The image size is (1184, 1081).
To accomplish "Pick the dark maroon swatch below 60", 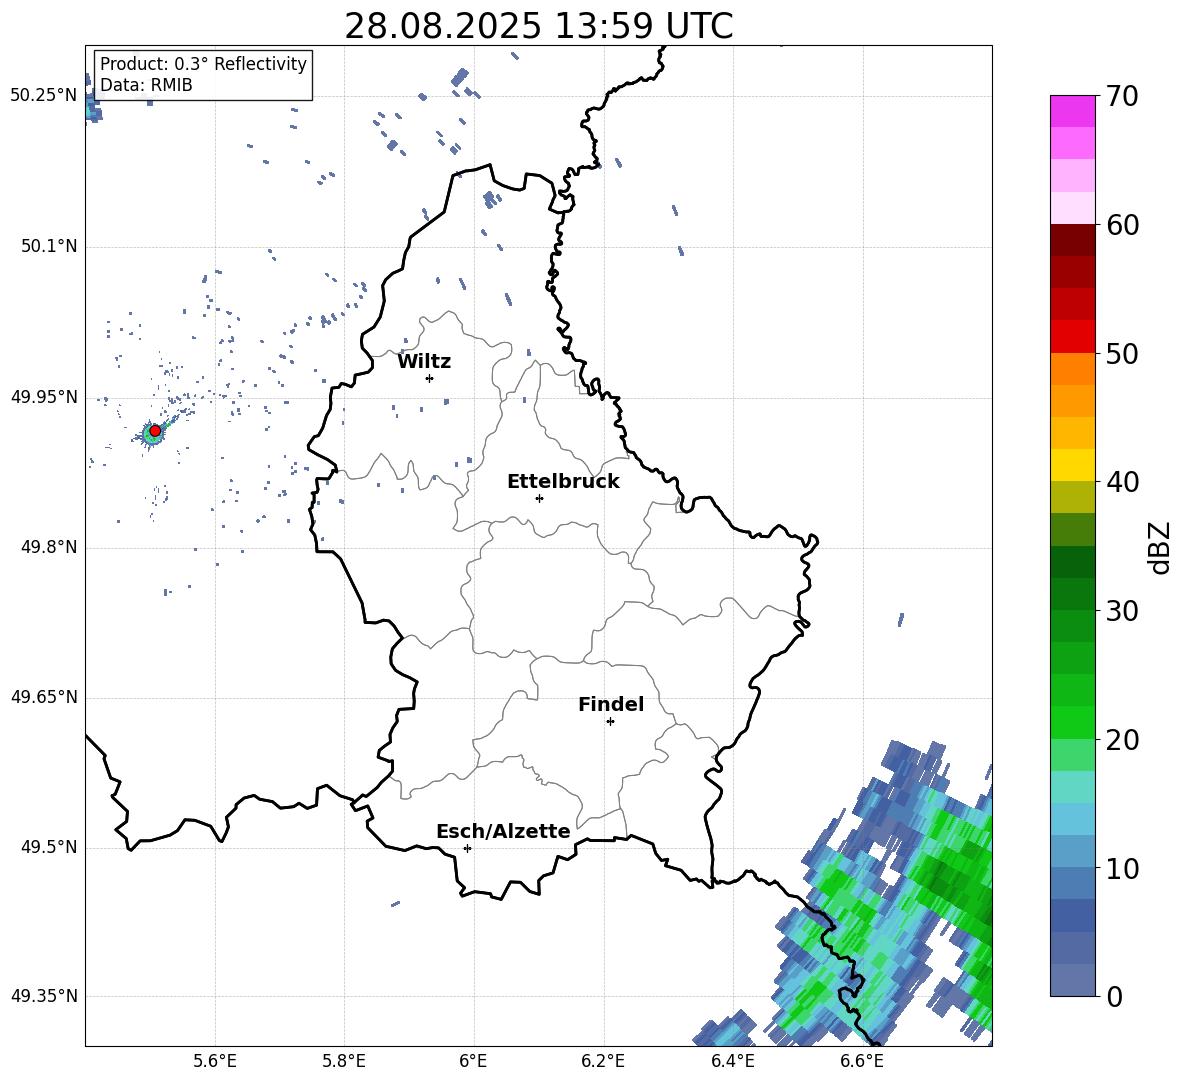I will point(1073,240).
